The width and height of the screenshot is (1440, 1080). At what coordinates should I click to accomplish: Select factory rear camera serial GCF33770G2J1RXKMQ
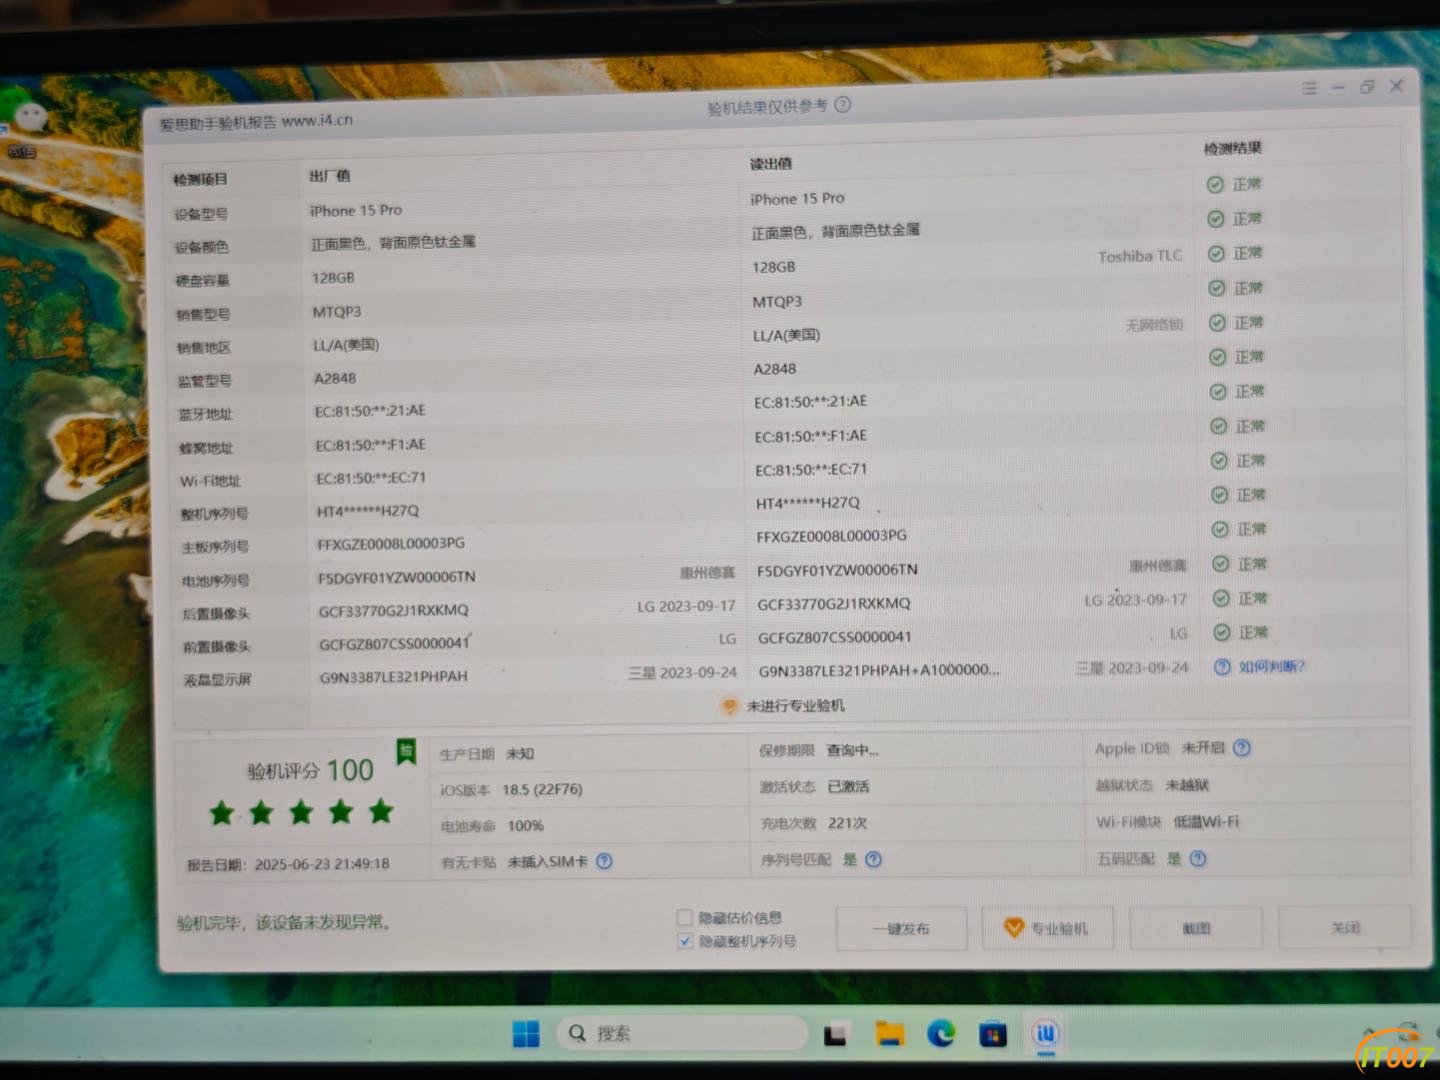pos(393,610)
